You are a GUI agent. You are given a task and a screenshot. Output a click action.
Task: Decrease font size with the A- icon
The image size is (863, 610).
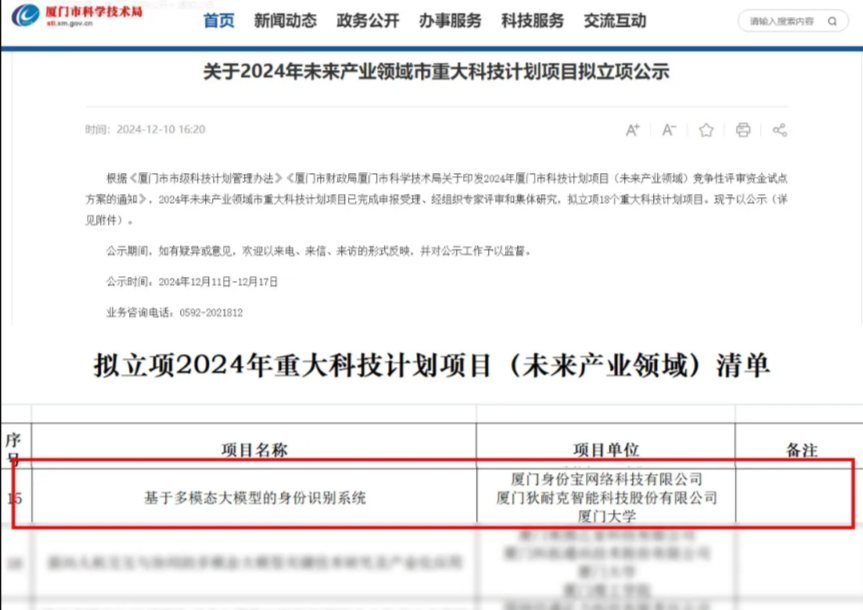(x=669, y=130)
